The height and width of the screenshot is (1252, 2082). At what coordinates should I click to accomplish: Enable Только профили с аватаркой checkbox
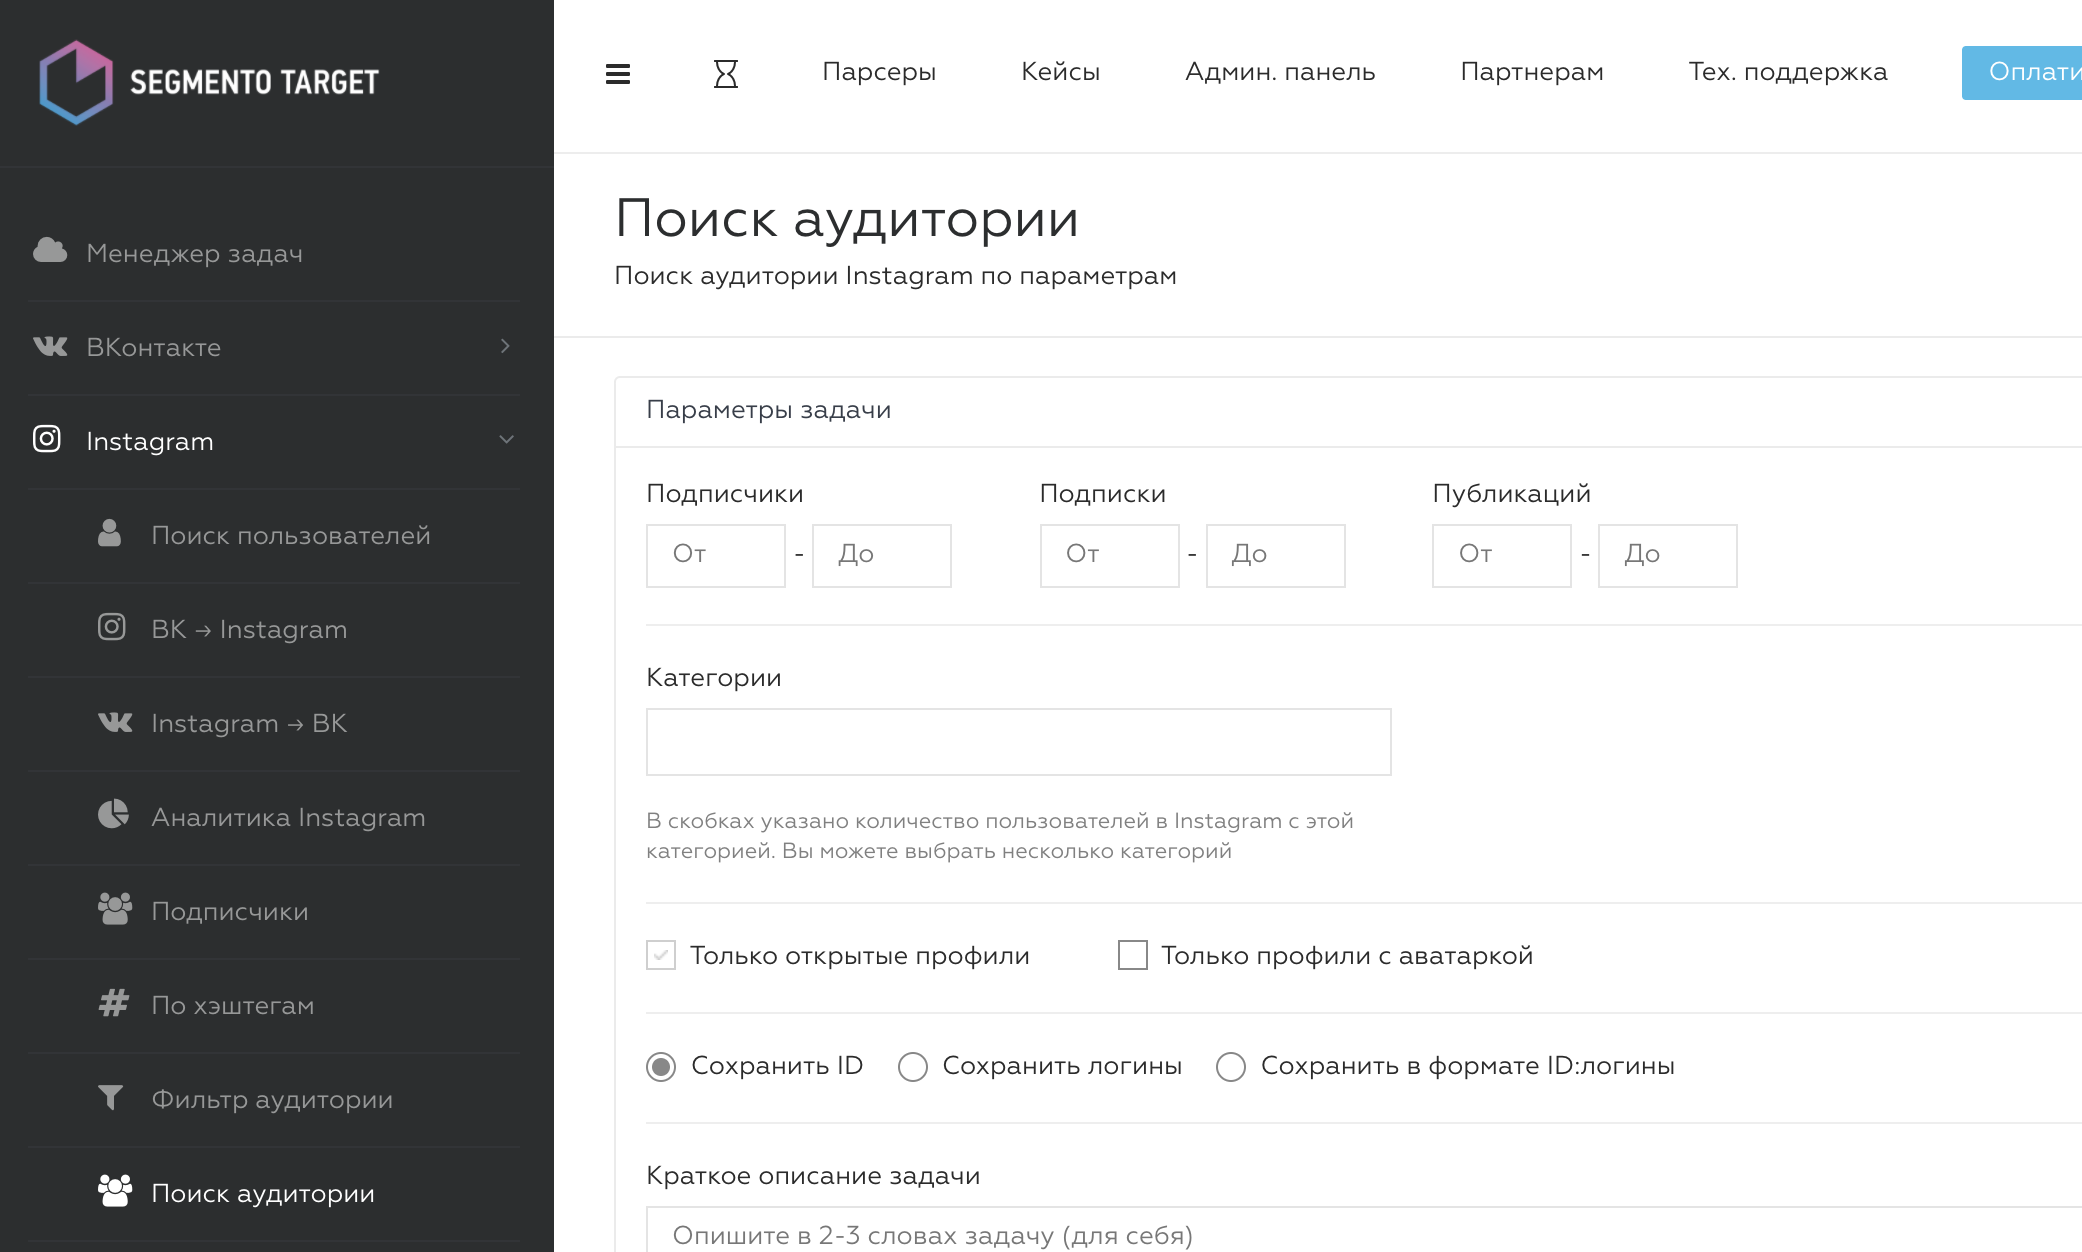(1133, 955)
